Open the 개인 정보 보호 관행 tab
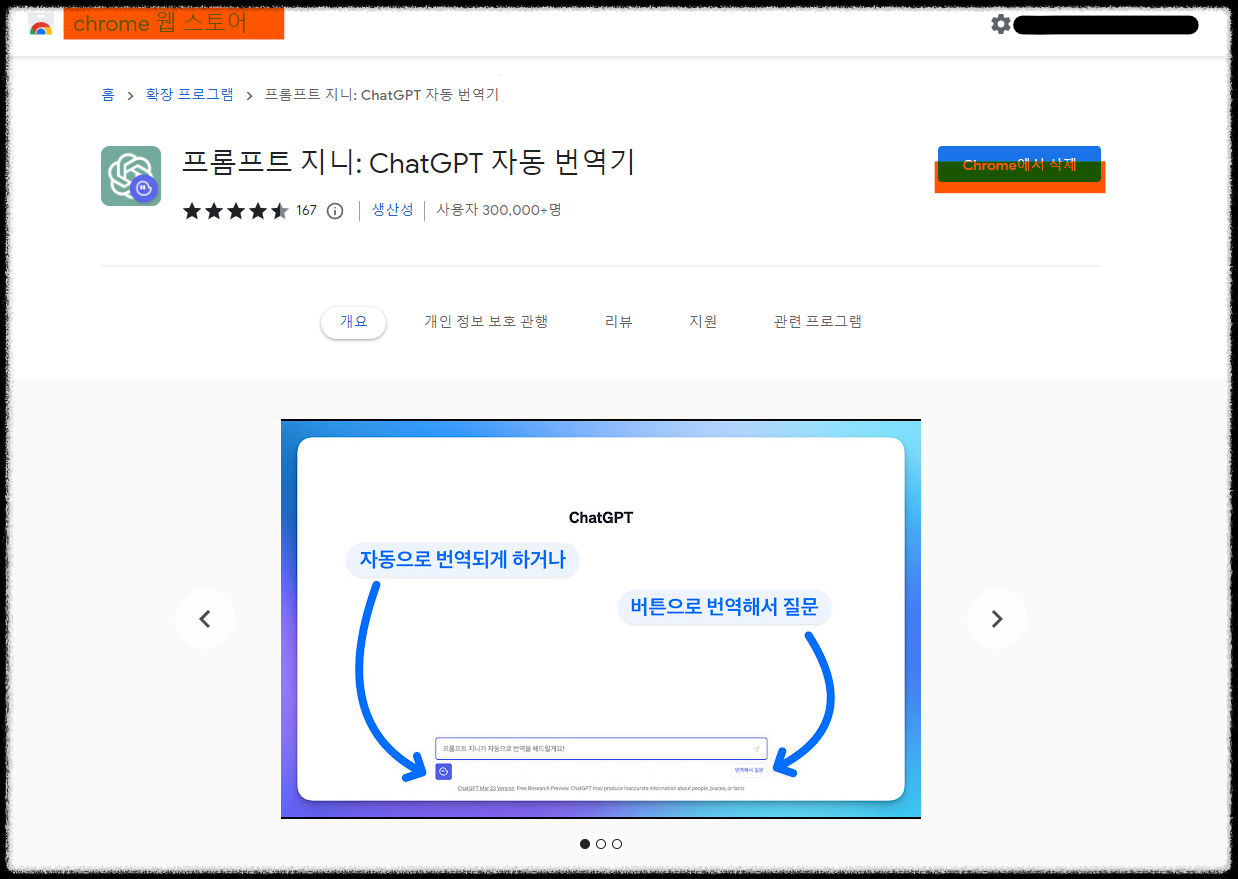 [486, 321]
